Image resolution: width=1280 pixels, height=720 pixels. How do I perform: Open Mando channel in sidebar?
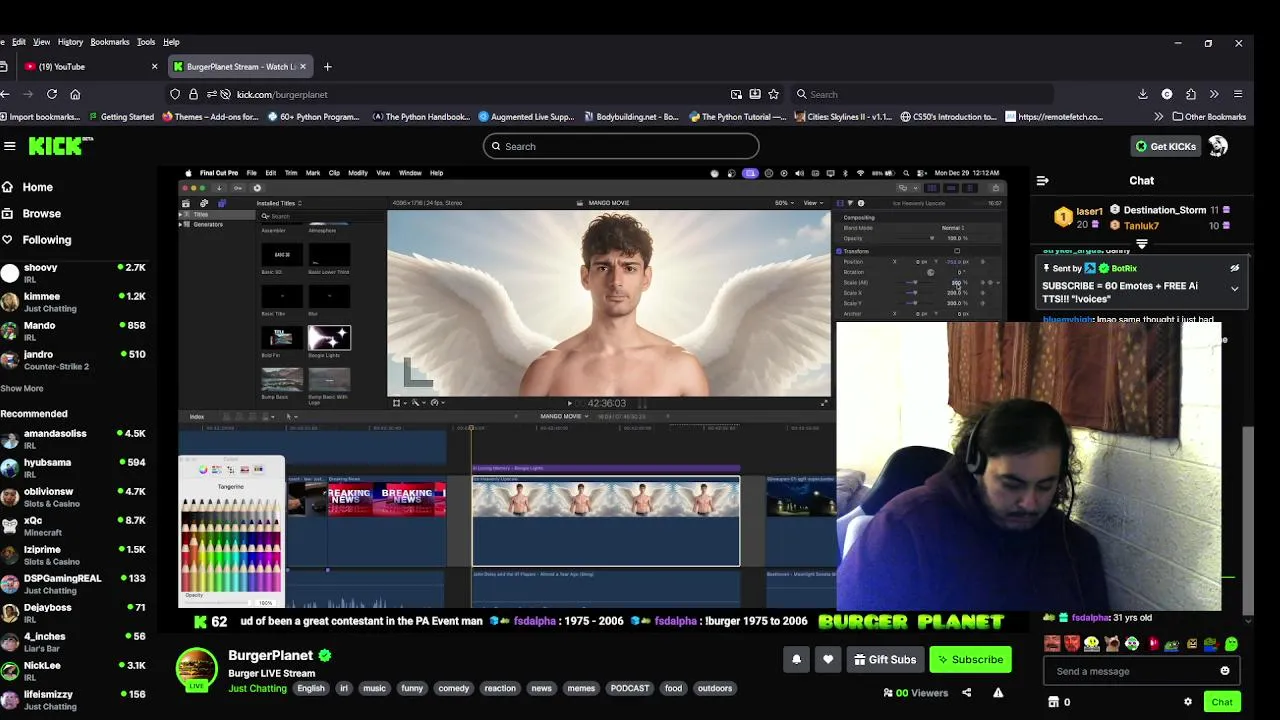(x=75, y=331)
